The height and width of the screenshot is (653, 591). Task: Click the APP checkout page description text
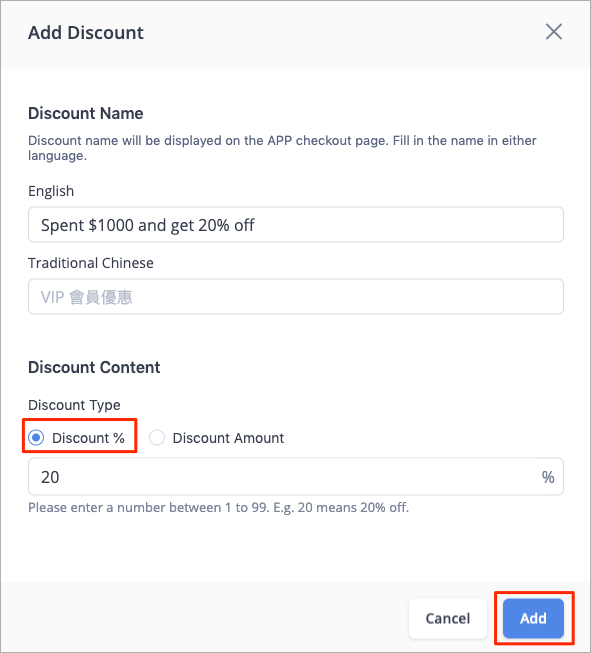(282, 148)
